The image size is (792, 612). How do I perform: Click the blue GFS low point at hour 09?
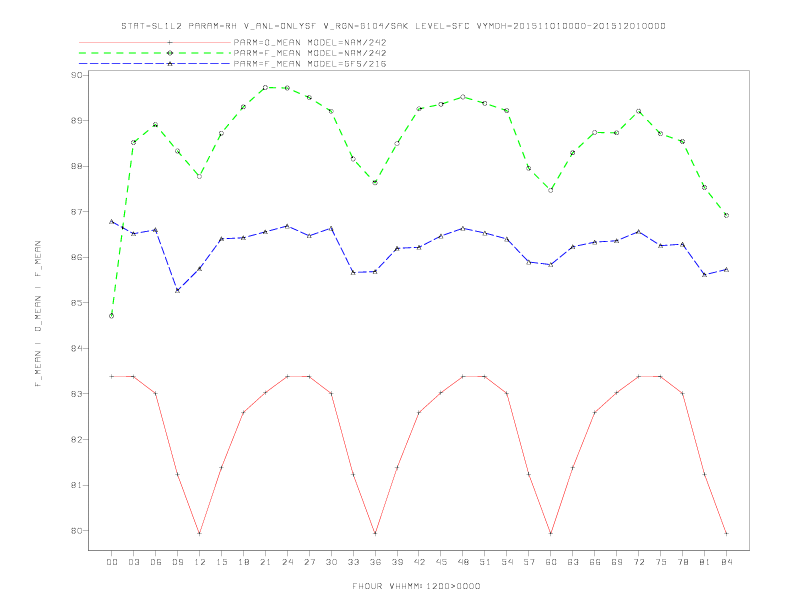coord(177,290)
